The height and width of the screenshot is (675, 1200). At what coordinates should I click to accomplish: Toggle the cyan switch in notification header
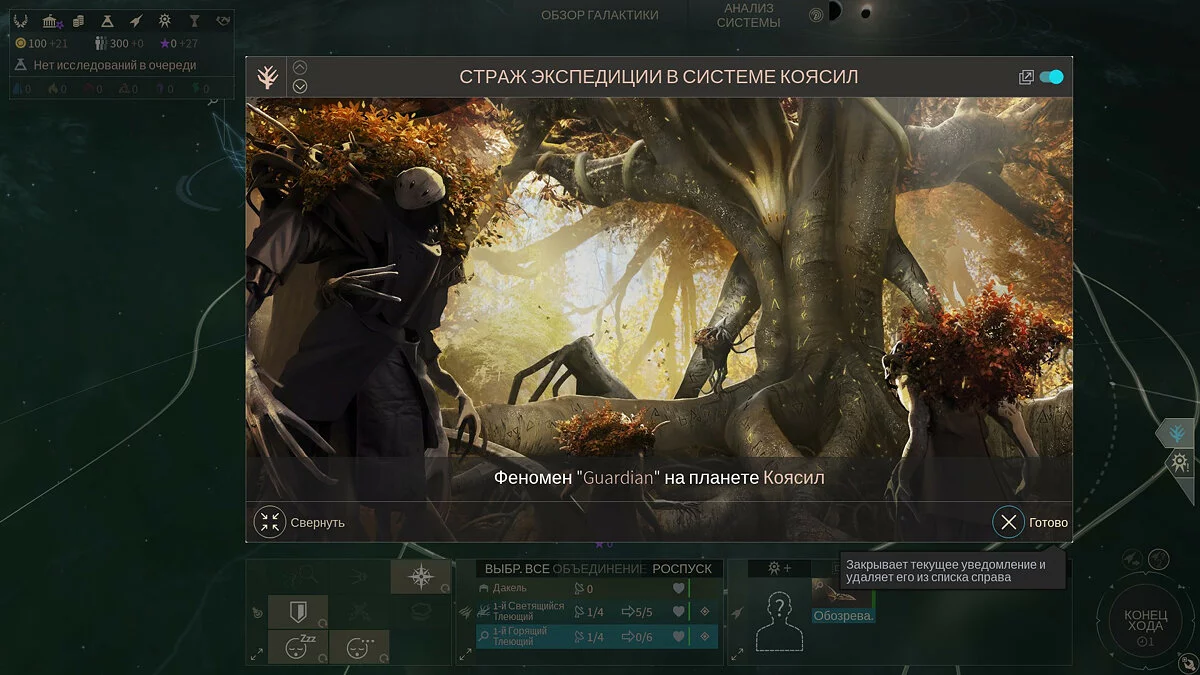(x=1051, y=77)
